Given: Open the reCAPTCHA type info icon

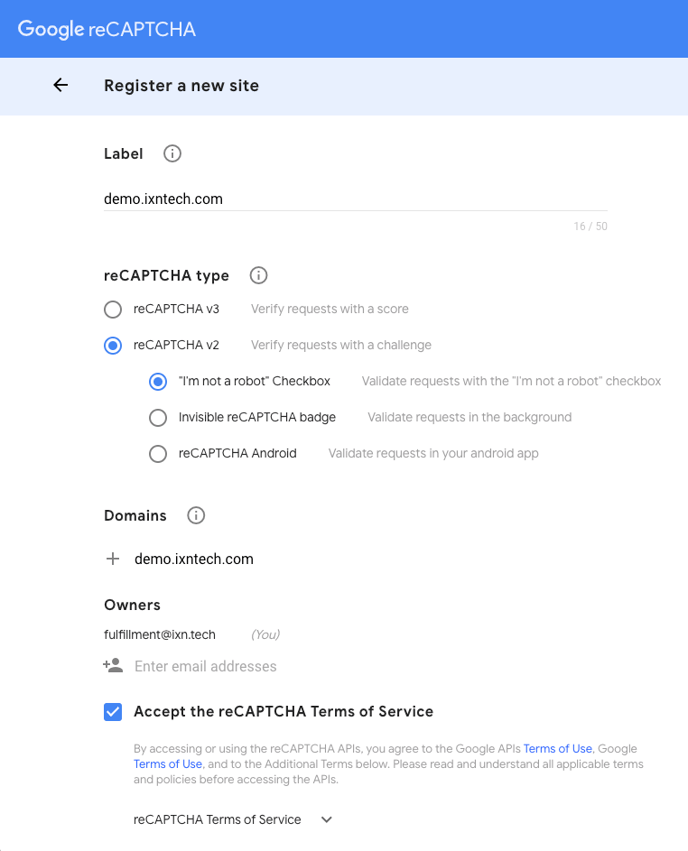Looking at the screenshot, I should (x=258, y=275).
